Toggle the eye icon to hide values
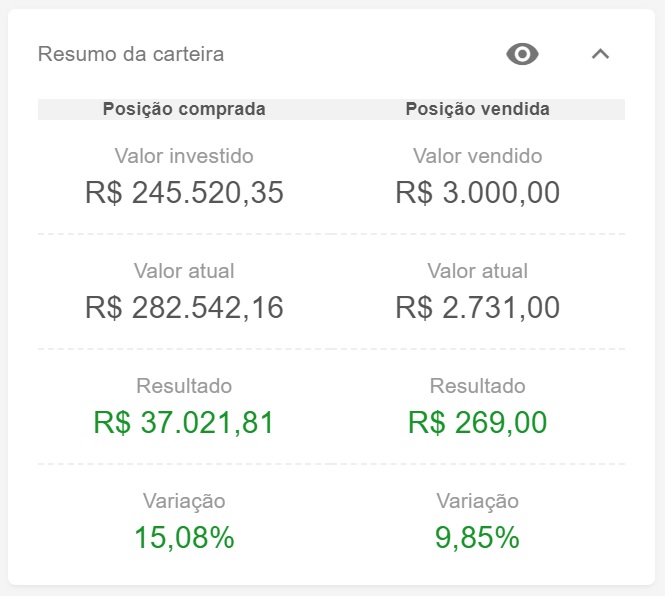The width and height of the screenshot is (665, 596). pos(522,54)
